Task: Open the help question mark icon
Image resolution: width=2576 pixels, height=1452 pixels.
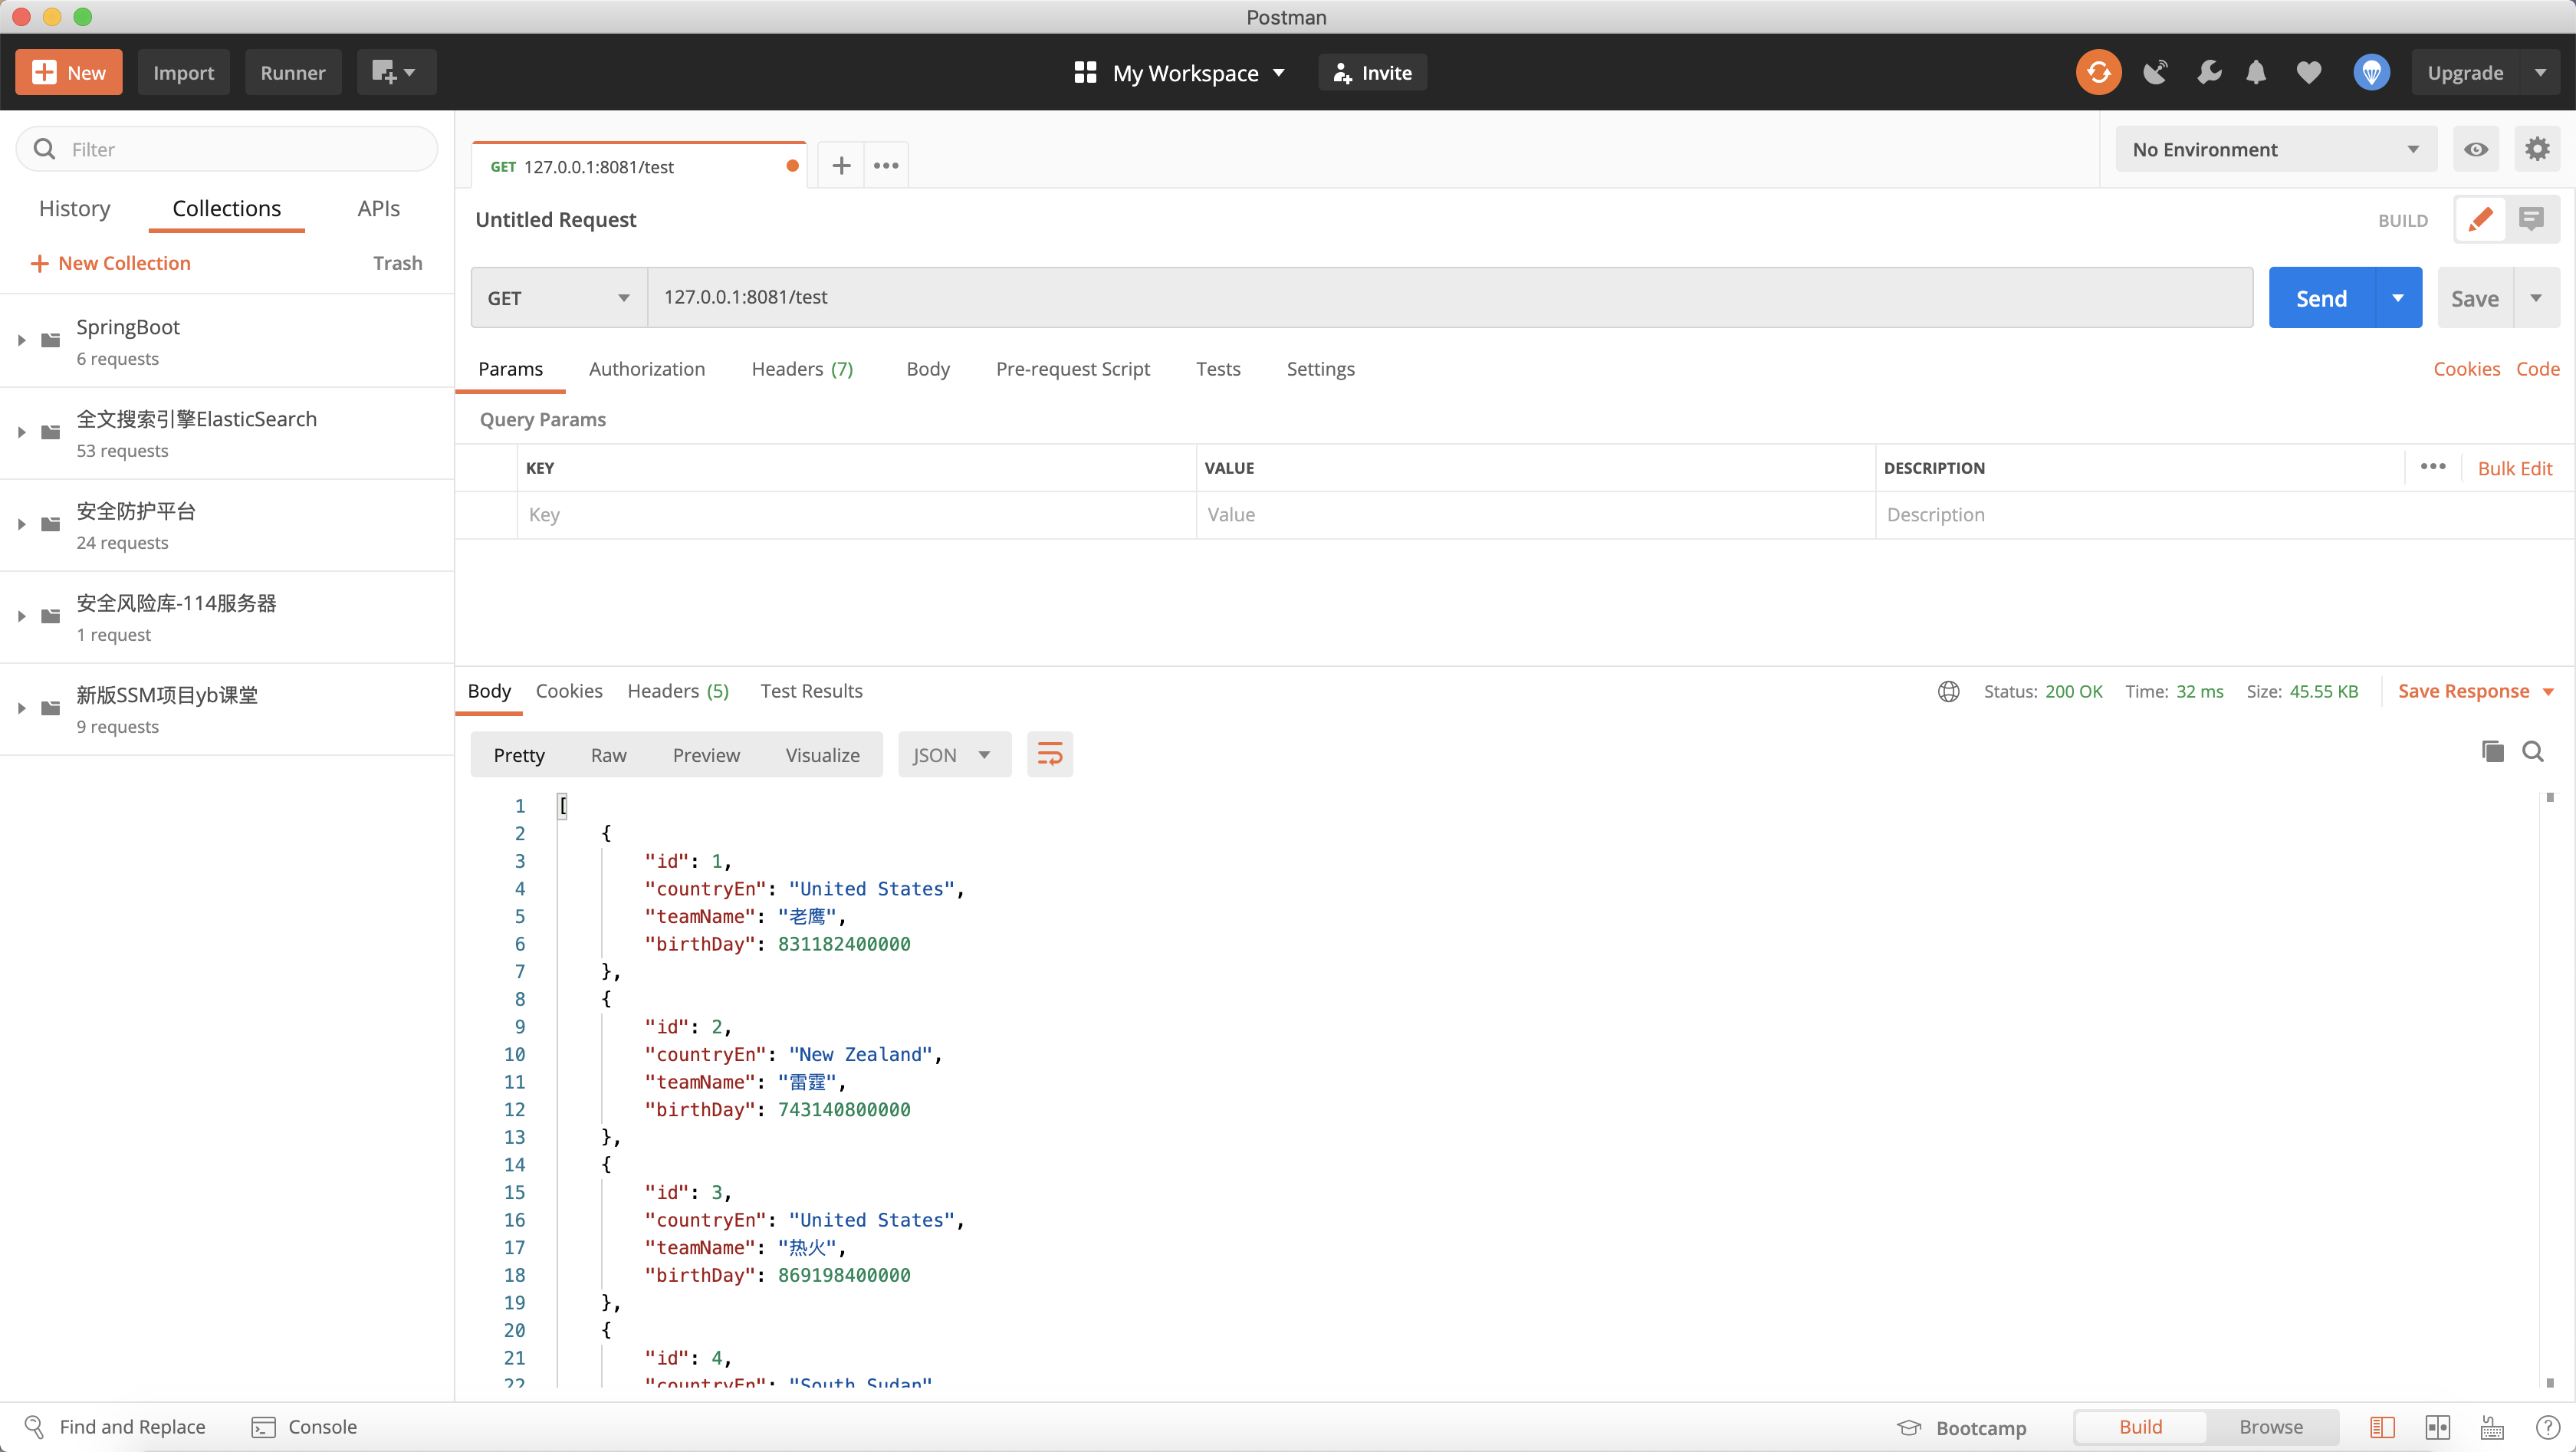Action: point(2548,1428)
